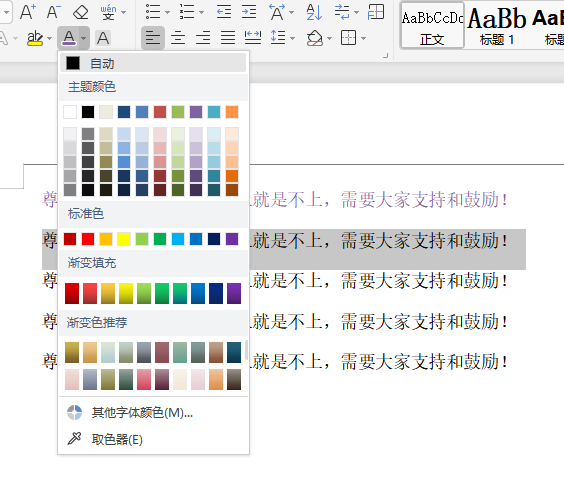The width and height of the screenshot is (564, 477).
Task: Toggle justify alignment button
Action: [x=228, y=38]
